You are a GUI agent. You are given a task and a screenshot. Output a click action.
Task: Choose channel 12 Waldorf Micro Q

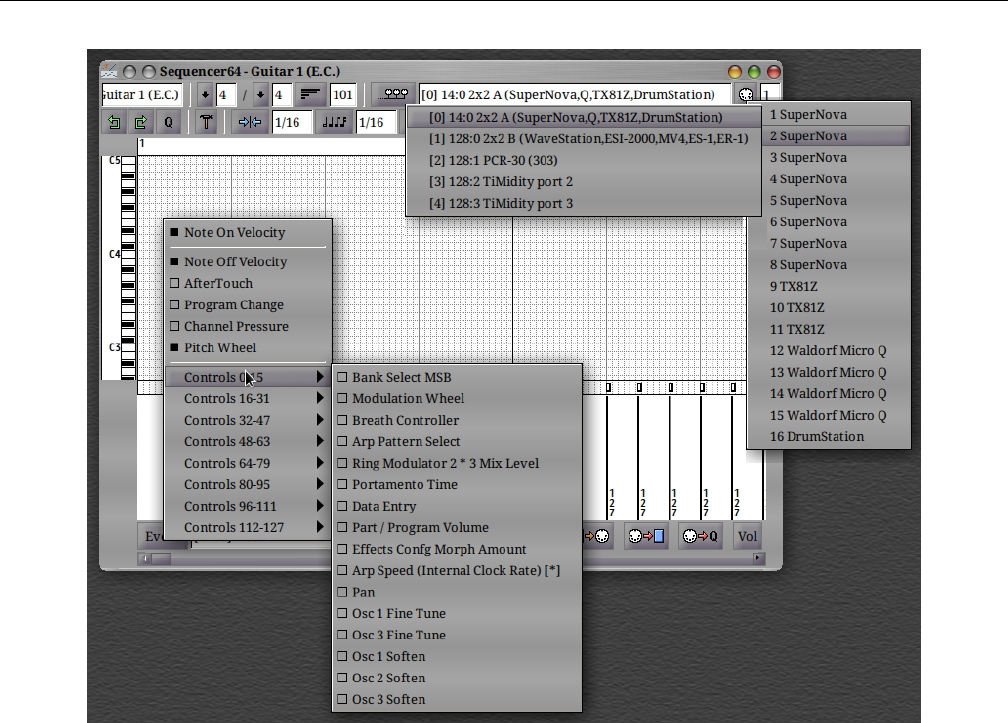coord(829,351)
